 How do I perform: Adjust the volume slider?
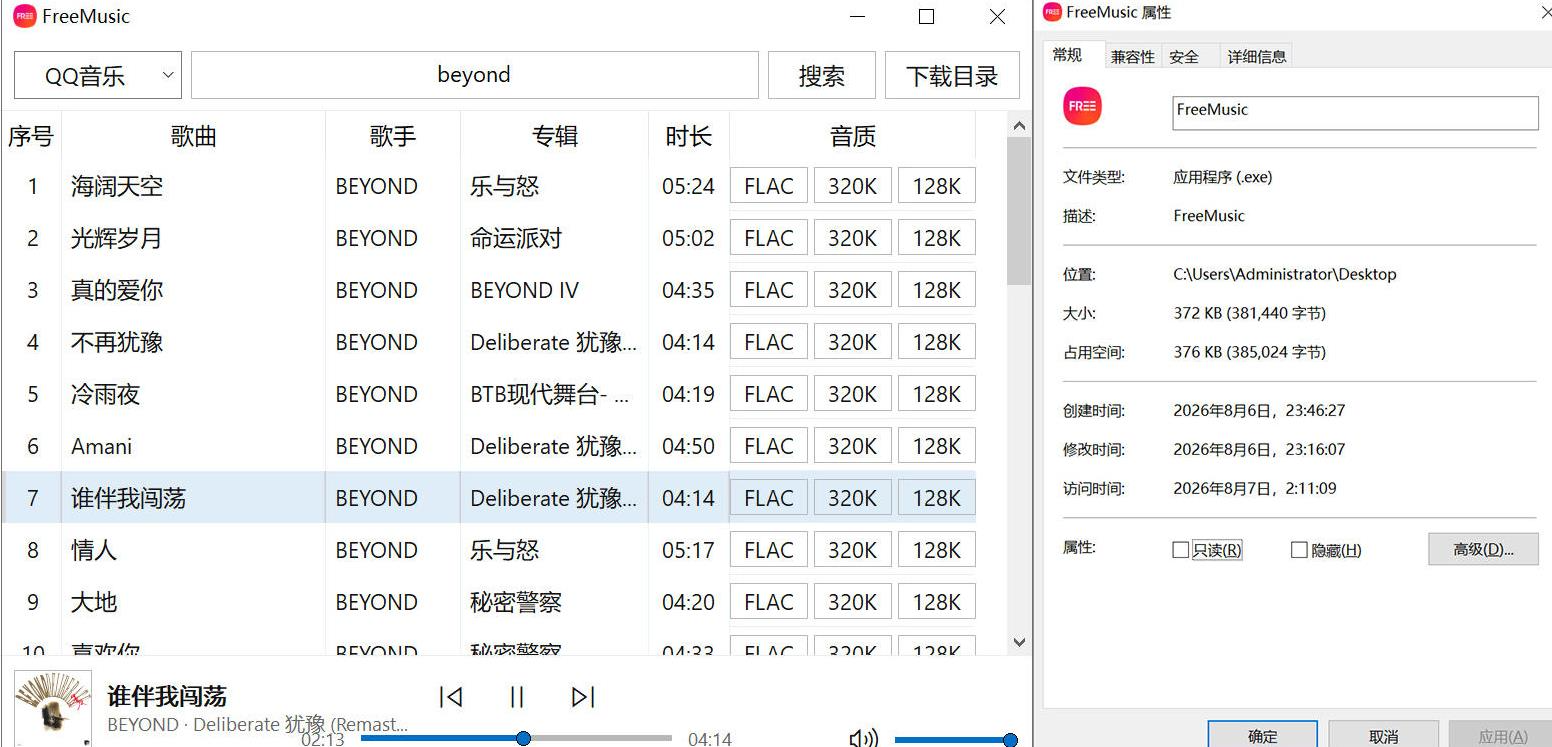click(955, 740)
